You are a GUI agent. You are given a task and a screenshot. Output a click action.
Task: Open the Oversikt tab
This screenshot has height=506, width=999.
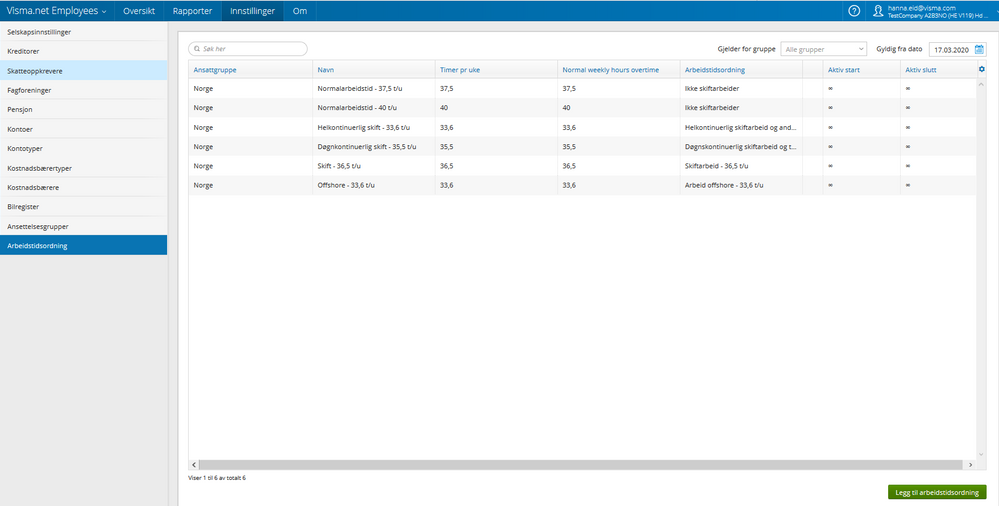[x=139, y=11]
